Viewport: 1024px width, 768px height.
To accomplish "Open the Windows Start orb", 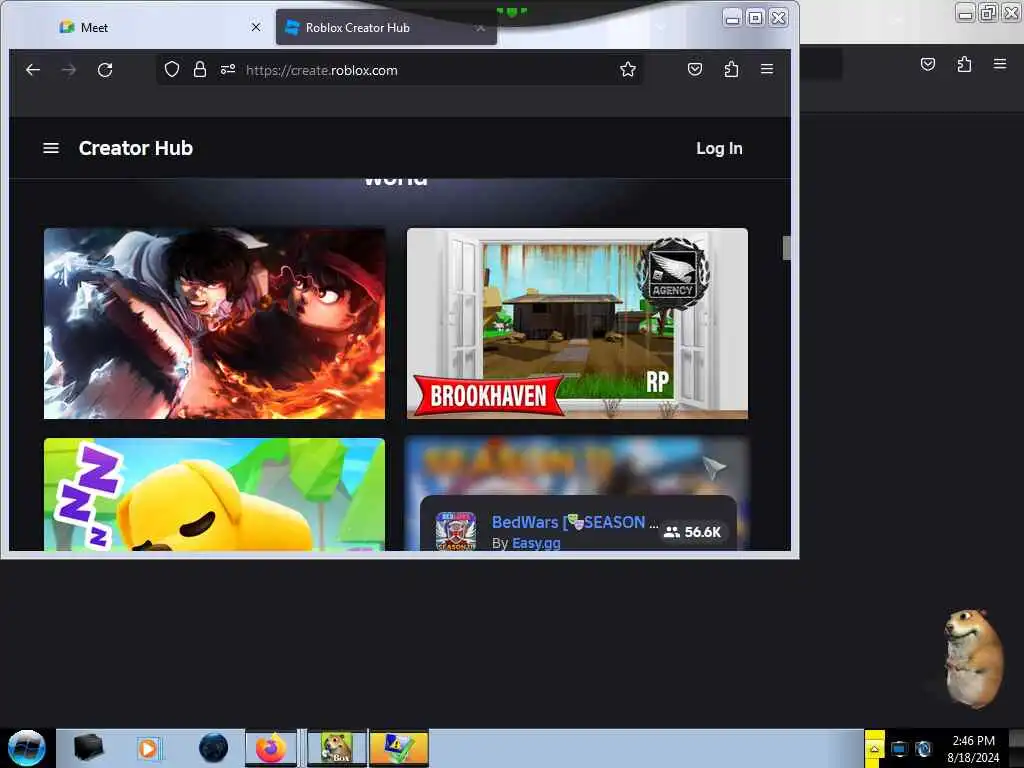I will click(26, 748).
